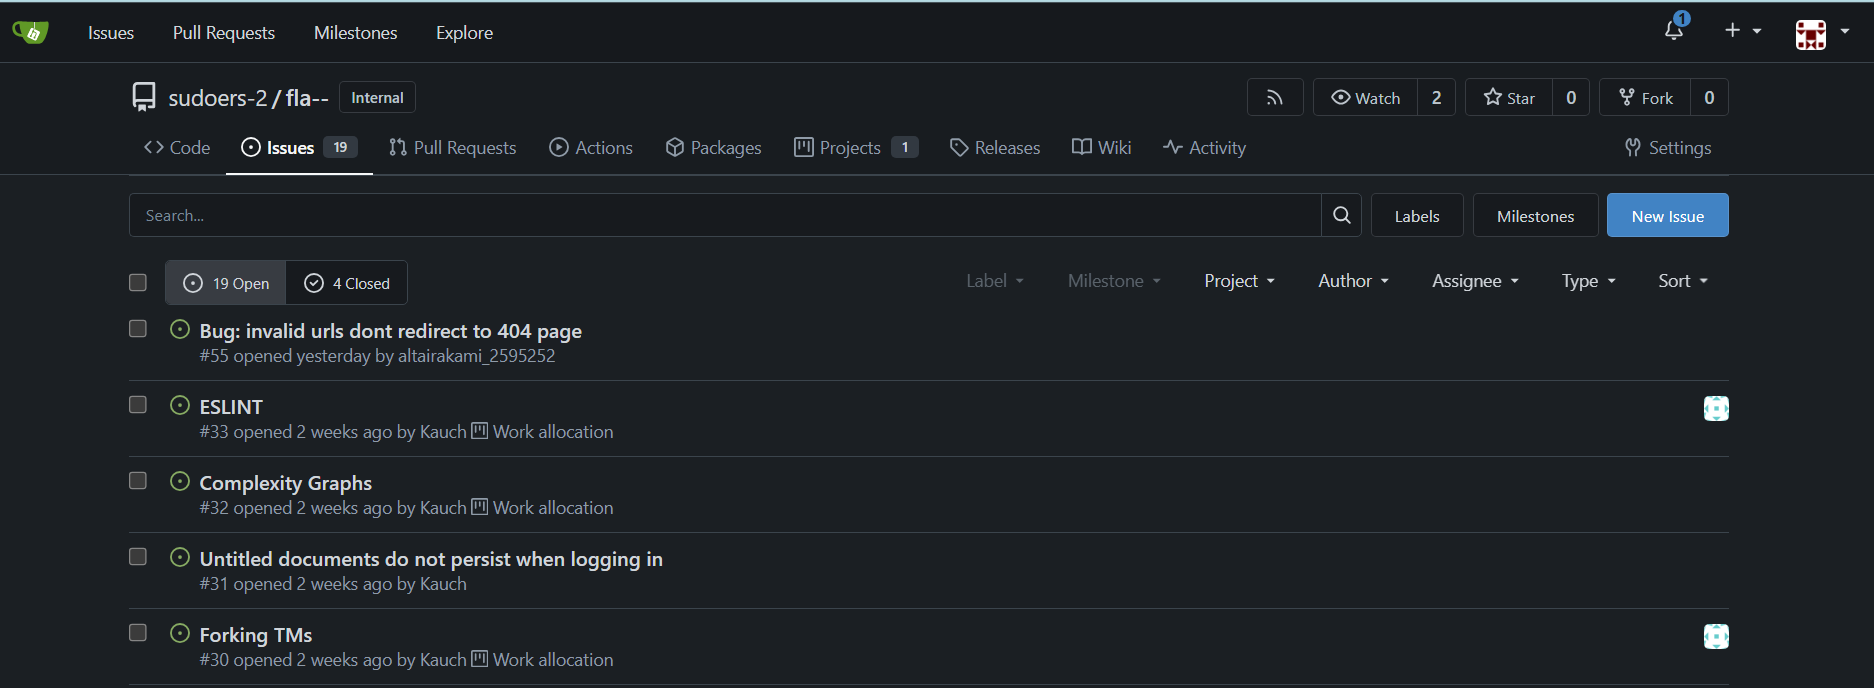This screenshot has width=1874, height=688.
Task: Switch to the Code tab
Action: (x=177, y=148)
